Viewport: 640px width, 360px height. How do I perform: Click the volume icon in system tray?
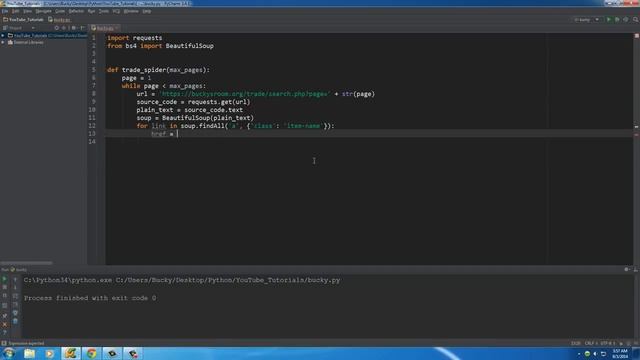[595, 354]
